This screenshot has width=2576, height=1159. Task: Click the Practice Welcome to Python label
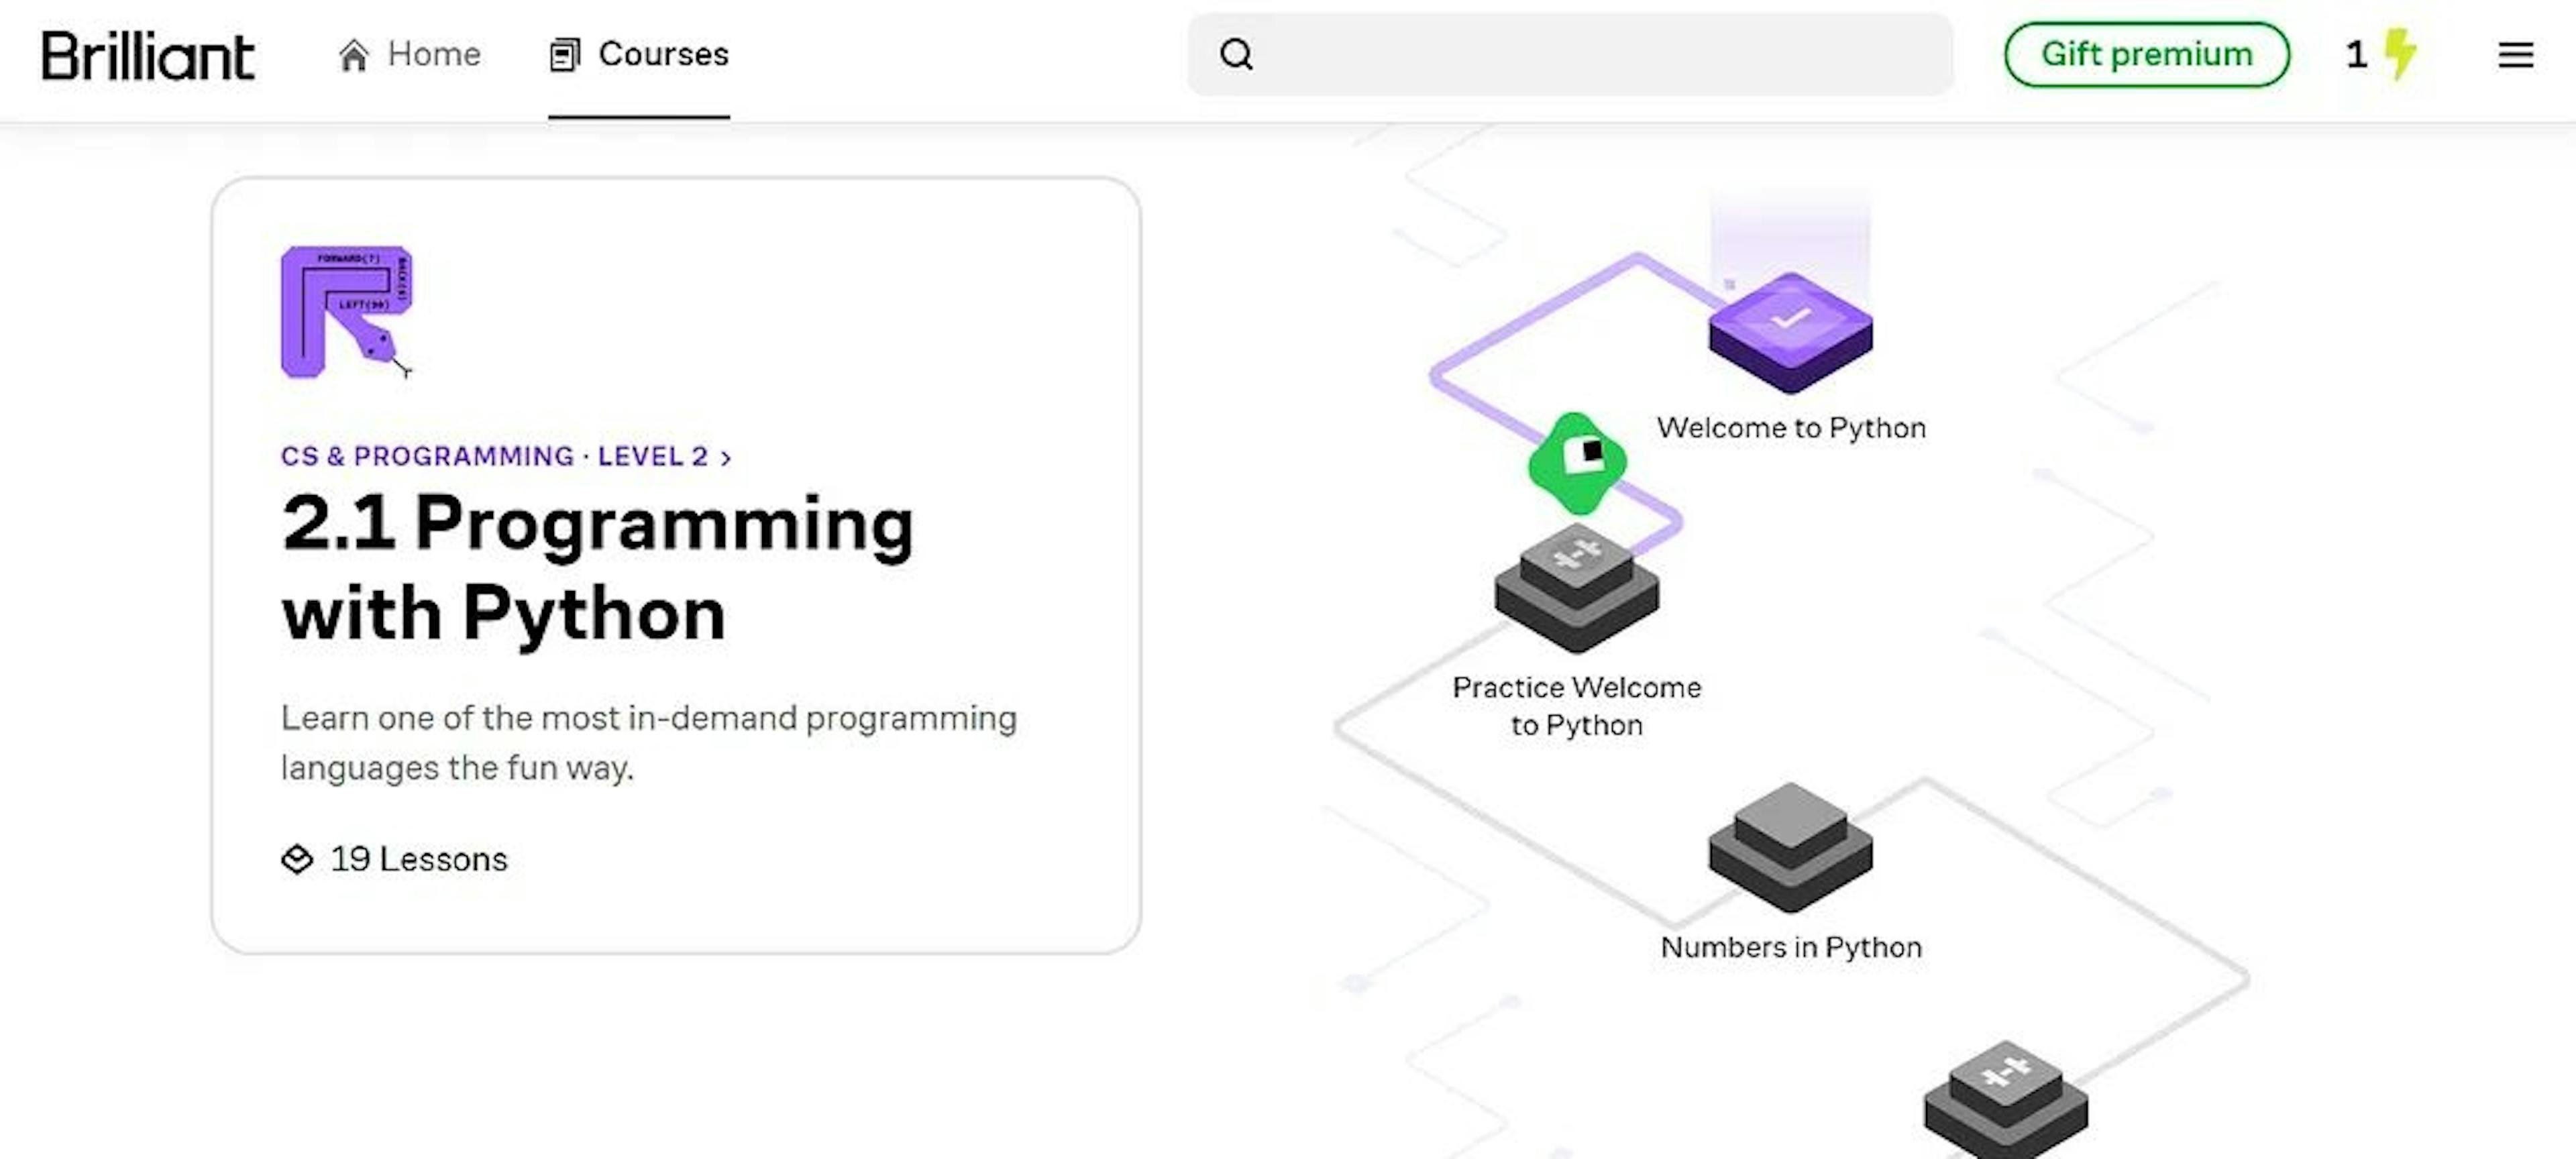(1577, 706)
